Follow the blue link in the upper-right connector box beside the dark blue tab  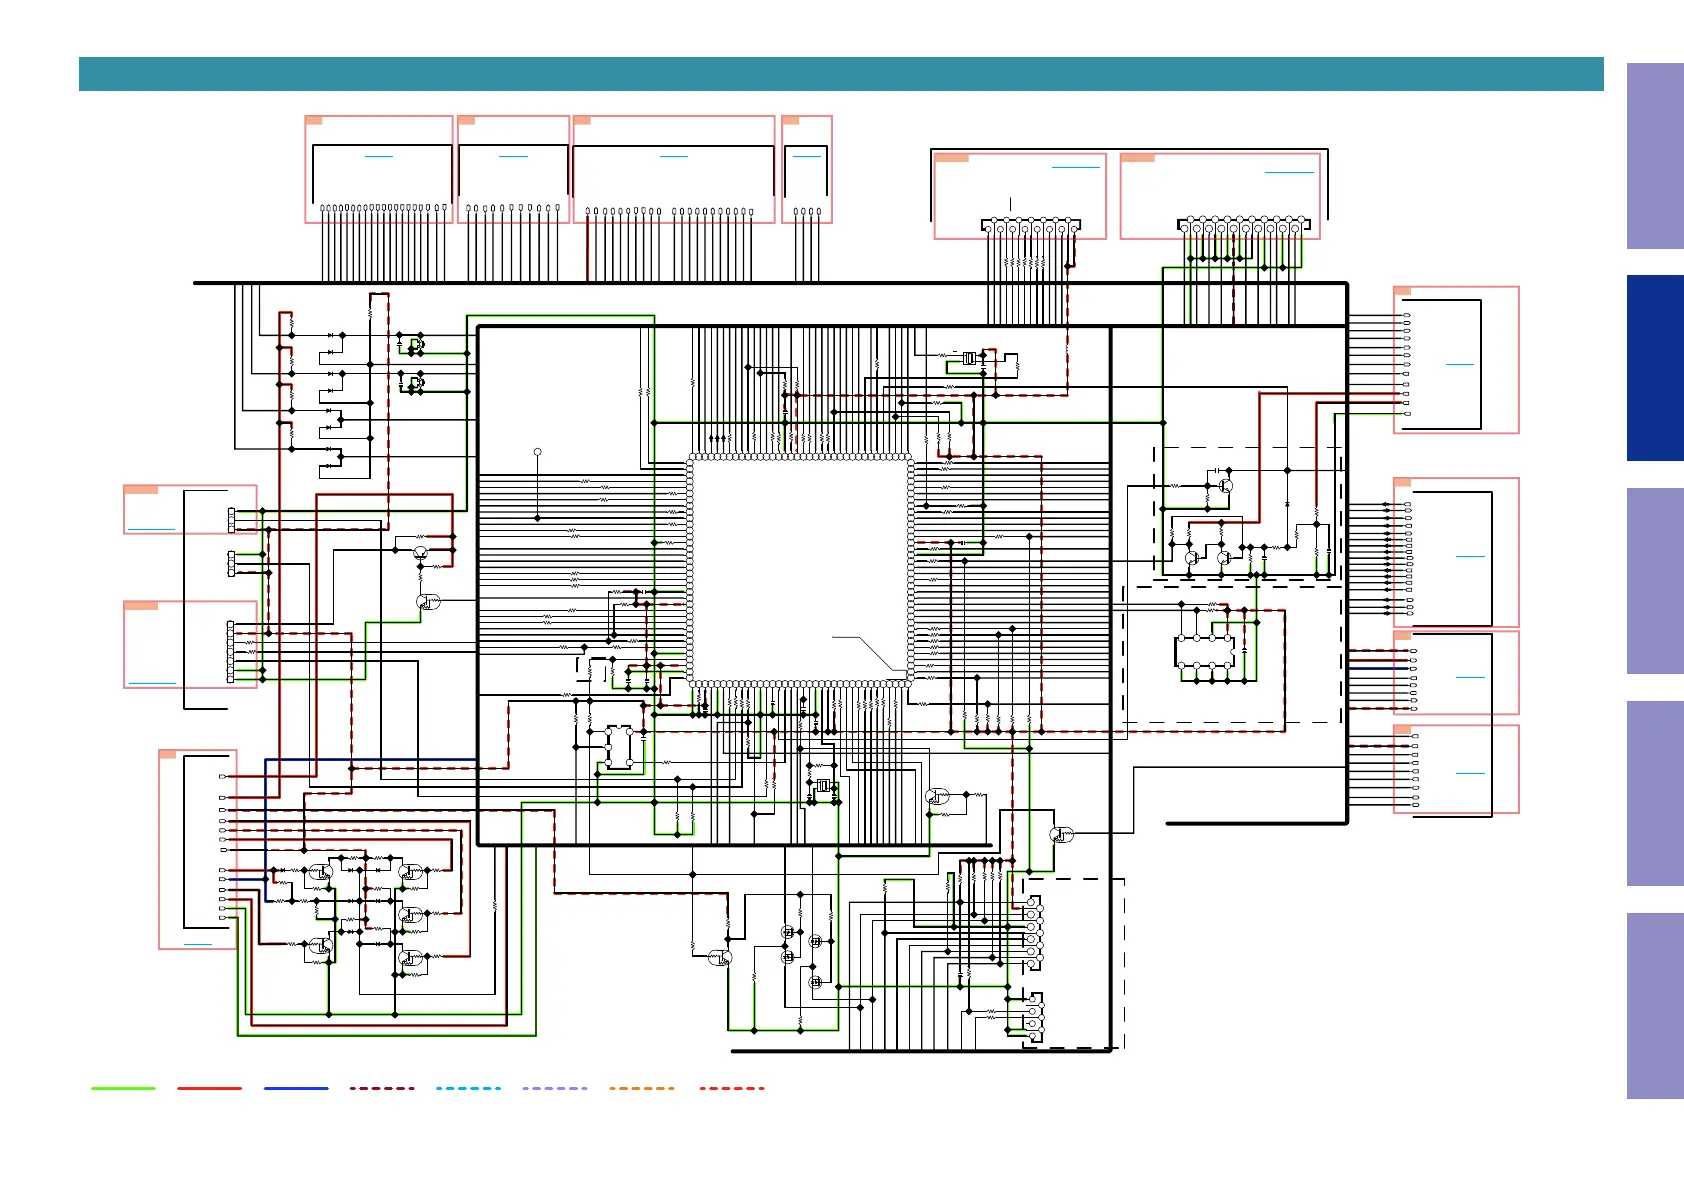pyautogui.click(x=1460, y=364)
